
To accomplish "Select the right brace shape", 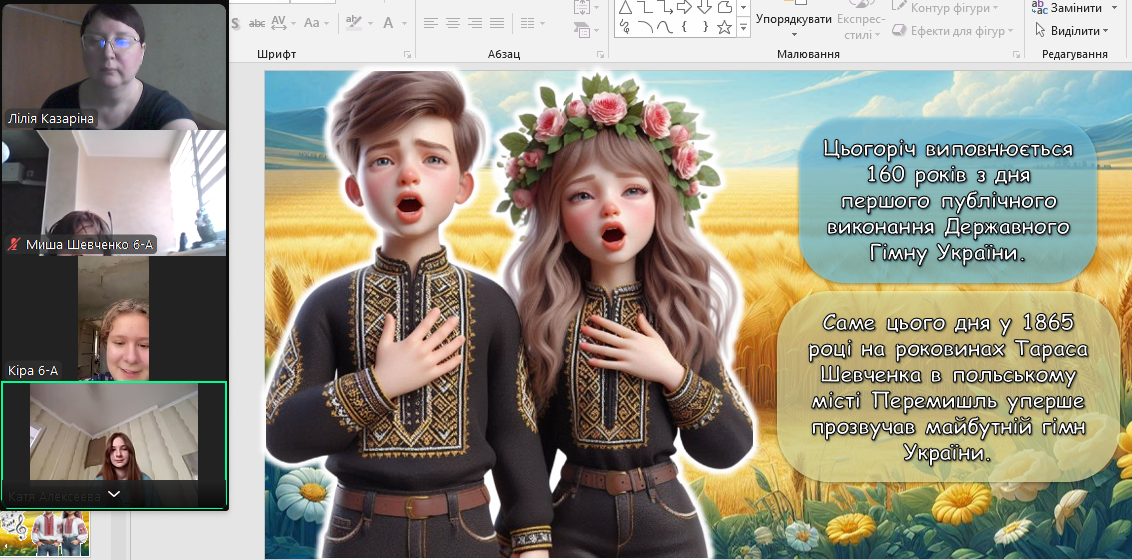I will [704, 27].
